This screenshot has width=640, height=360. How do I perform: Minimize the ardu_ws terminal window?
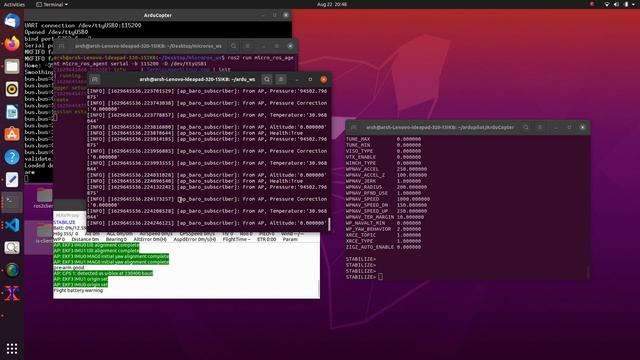298,79
